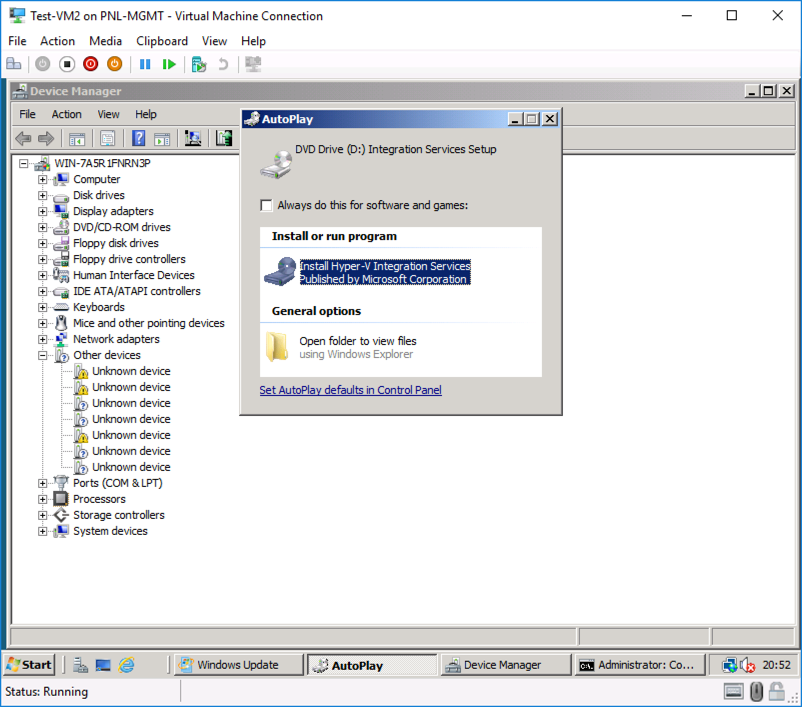This screenshot has height=707, width=802.
Task: Expand the Network adapters node
Action: (x=42, y=339)
